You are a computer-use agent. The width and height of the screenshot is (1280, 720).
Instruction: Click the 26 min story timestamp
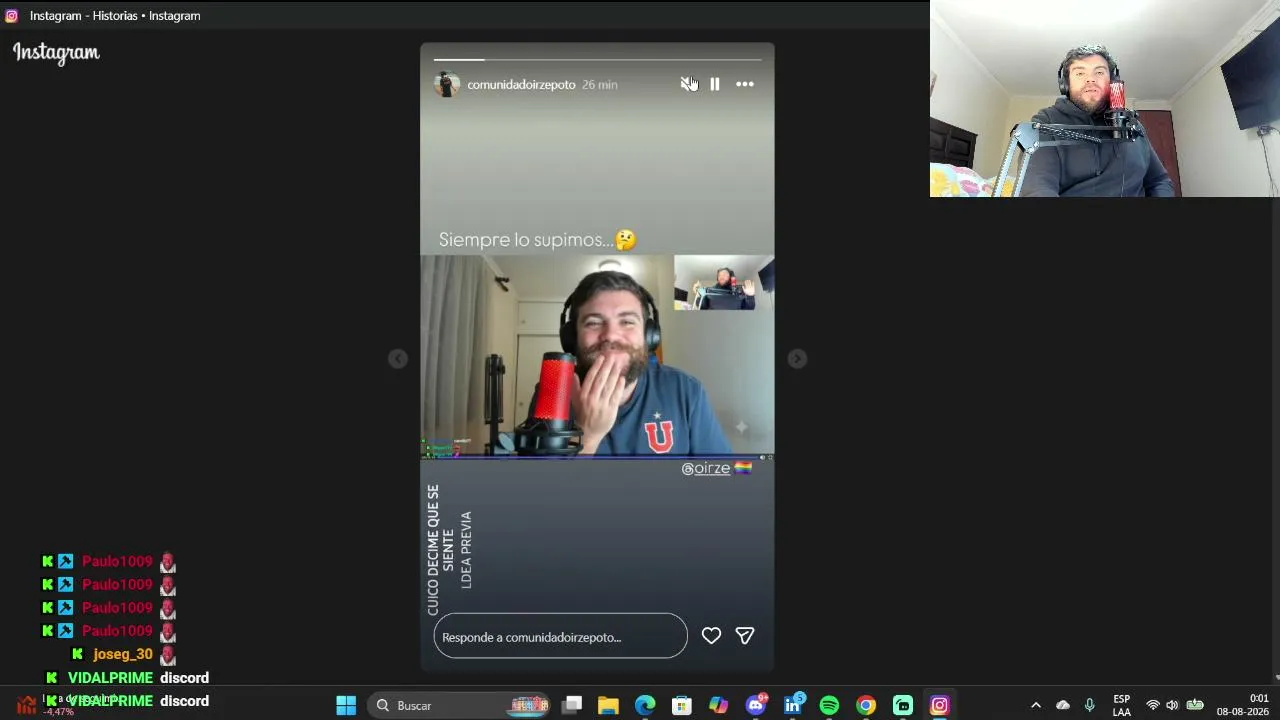point(600,85)
